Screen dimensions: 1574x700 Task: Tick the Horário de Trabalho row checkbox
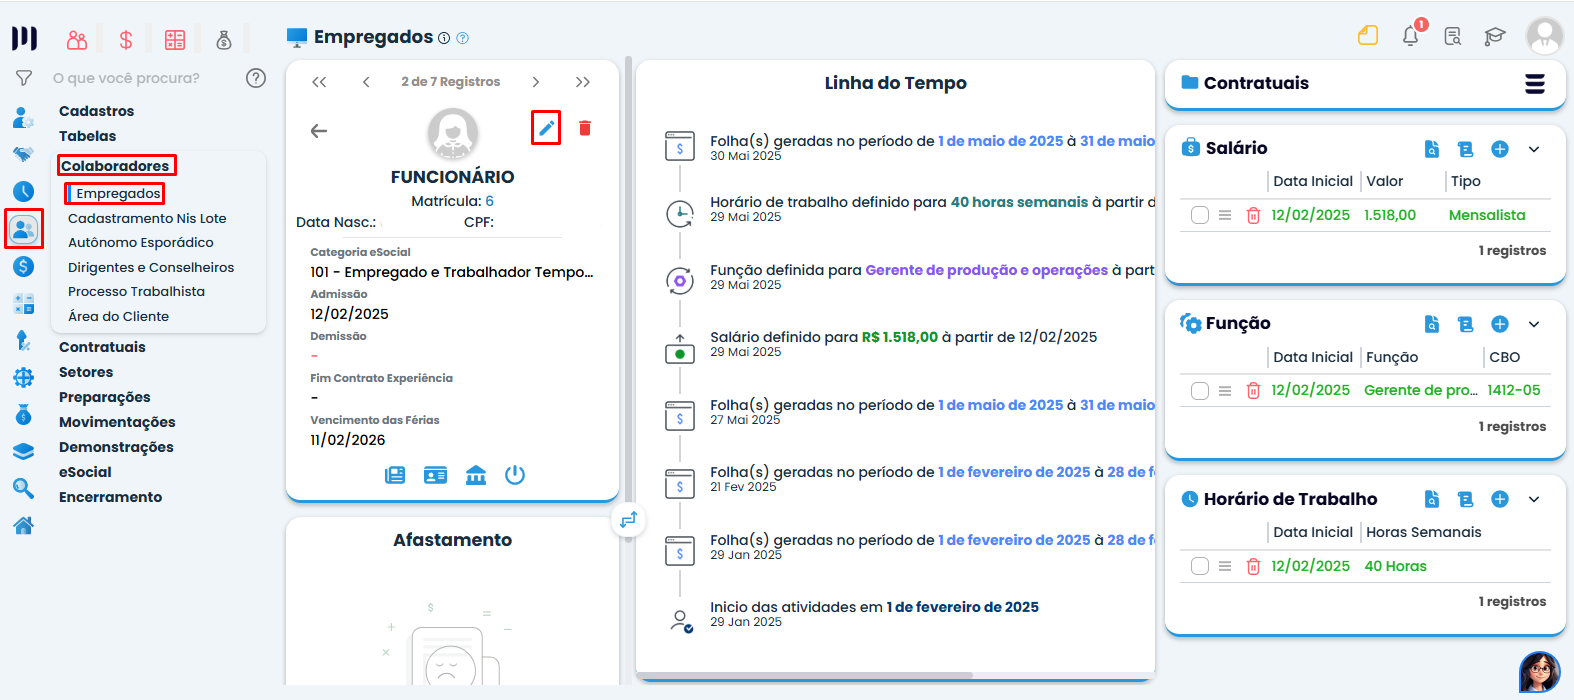1200,566
